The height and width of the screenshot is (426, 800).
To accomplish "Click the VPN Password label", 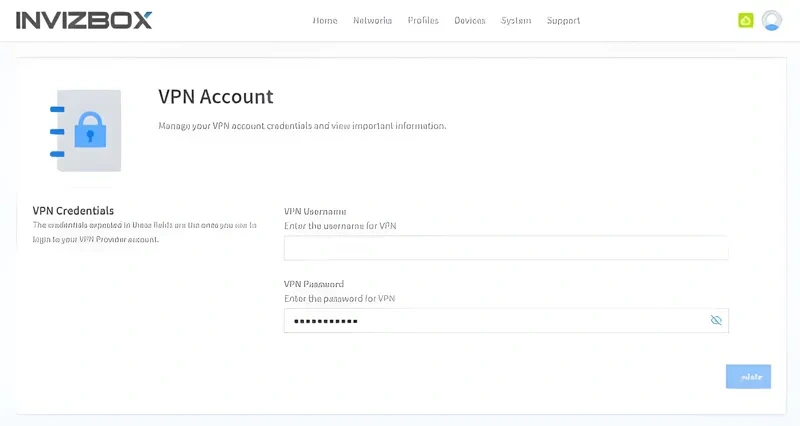I will tap(314, 284).
